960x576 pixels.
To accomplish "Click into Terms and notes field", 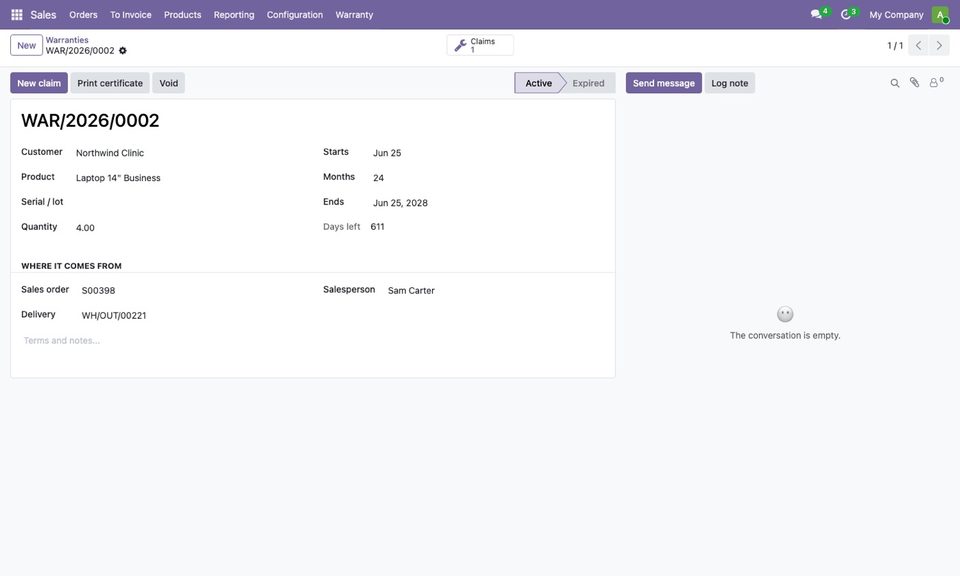I will [x=312, y=341].
